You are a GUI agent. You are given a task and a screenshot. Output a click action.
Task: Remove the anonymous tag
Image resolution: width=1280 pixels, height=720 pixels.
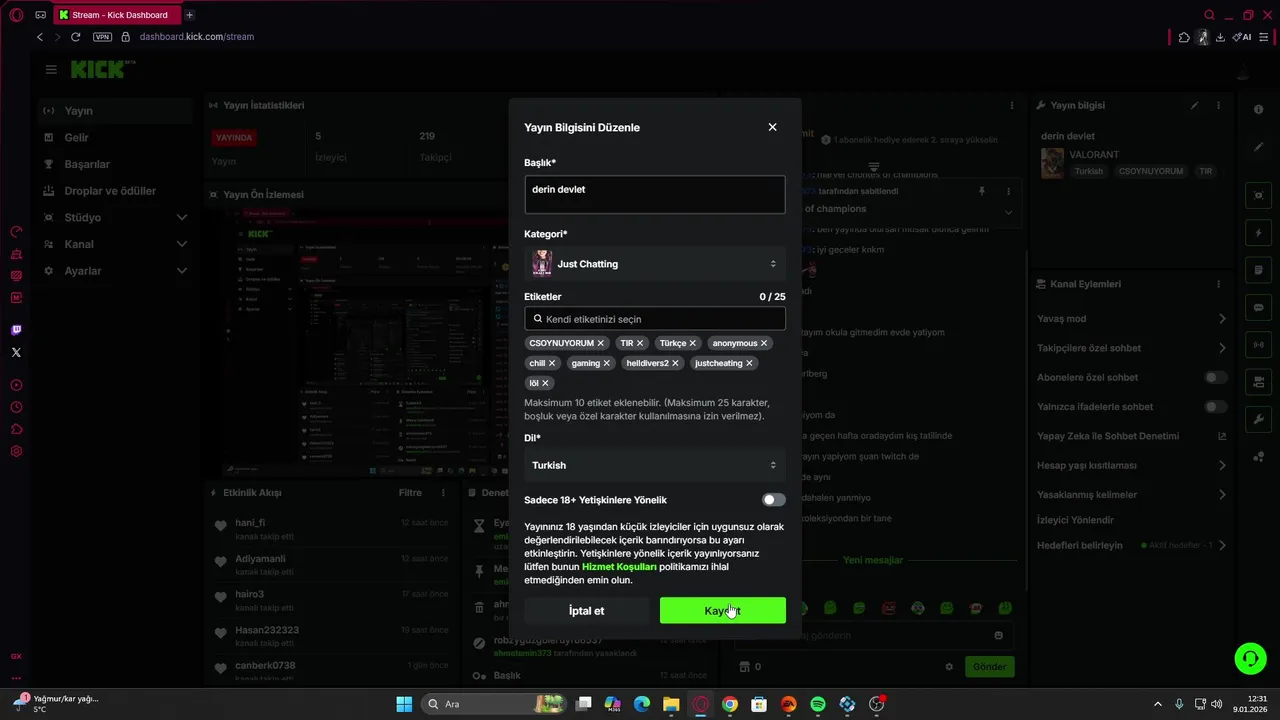click(x=764, y=343)
